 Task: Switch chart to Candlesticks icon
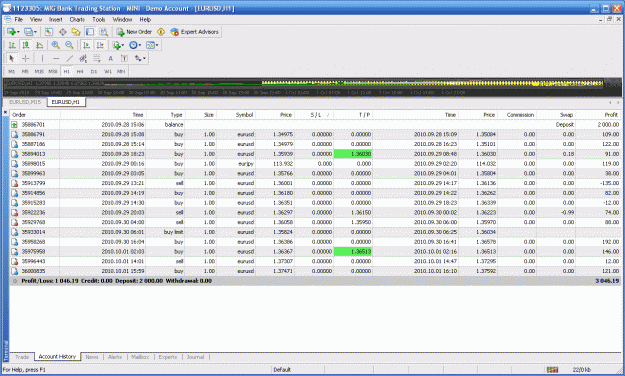coord(26,45)
